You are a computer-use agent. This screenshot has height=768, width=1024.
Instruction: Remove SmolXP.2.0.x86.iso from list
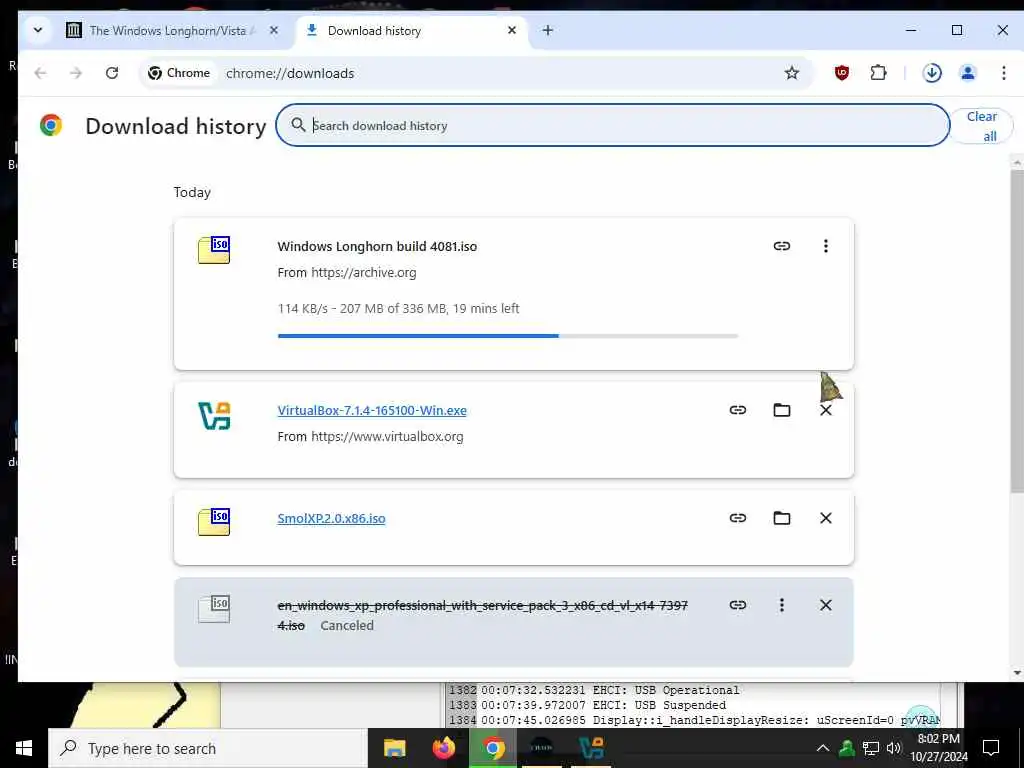pos(825,518)
